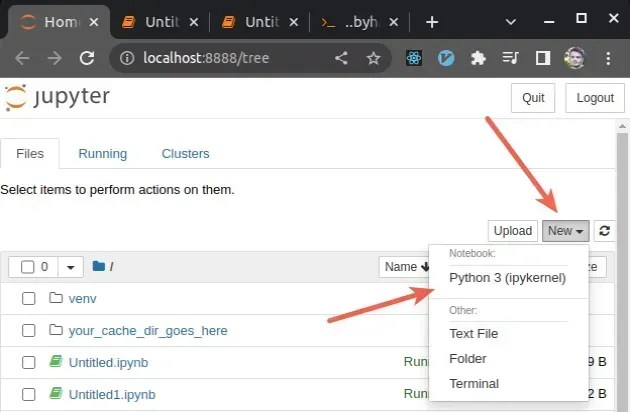
Task: Click the browser reload page icon
Action: pyautogui.click(x=87, y=58)
